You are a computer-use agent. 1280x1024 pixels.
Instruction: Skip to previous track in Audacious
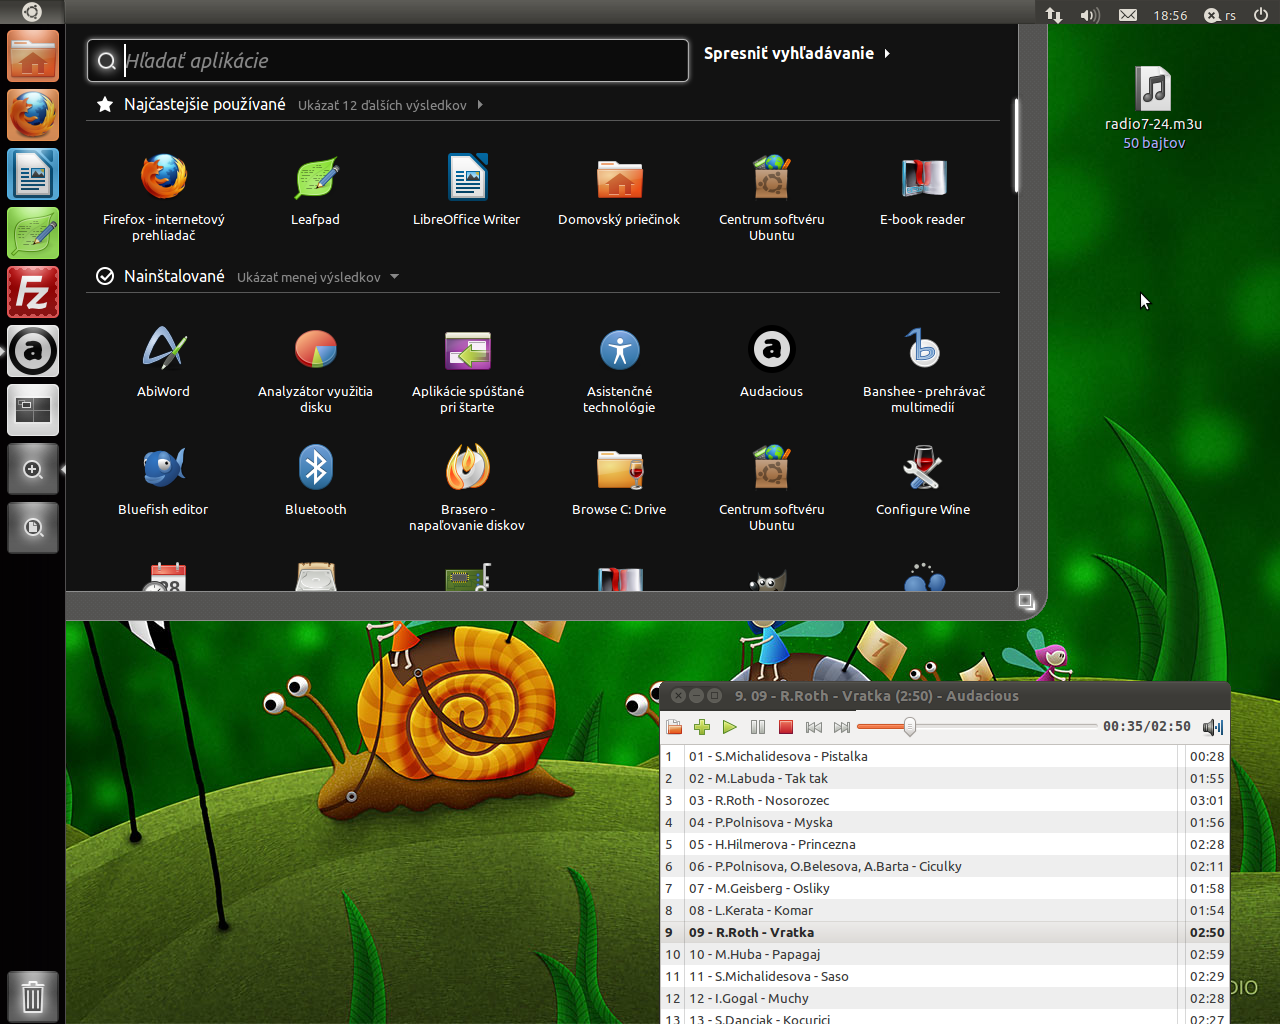pyautogui.click(x=814, y=727)
